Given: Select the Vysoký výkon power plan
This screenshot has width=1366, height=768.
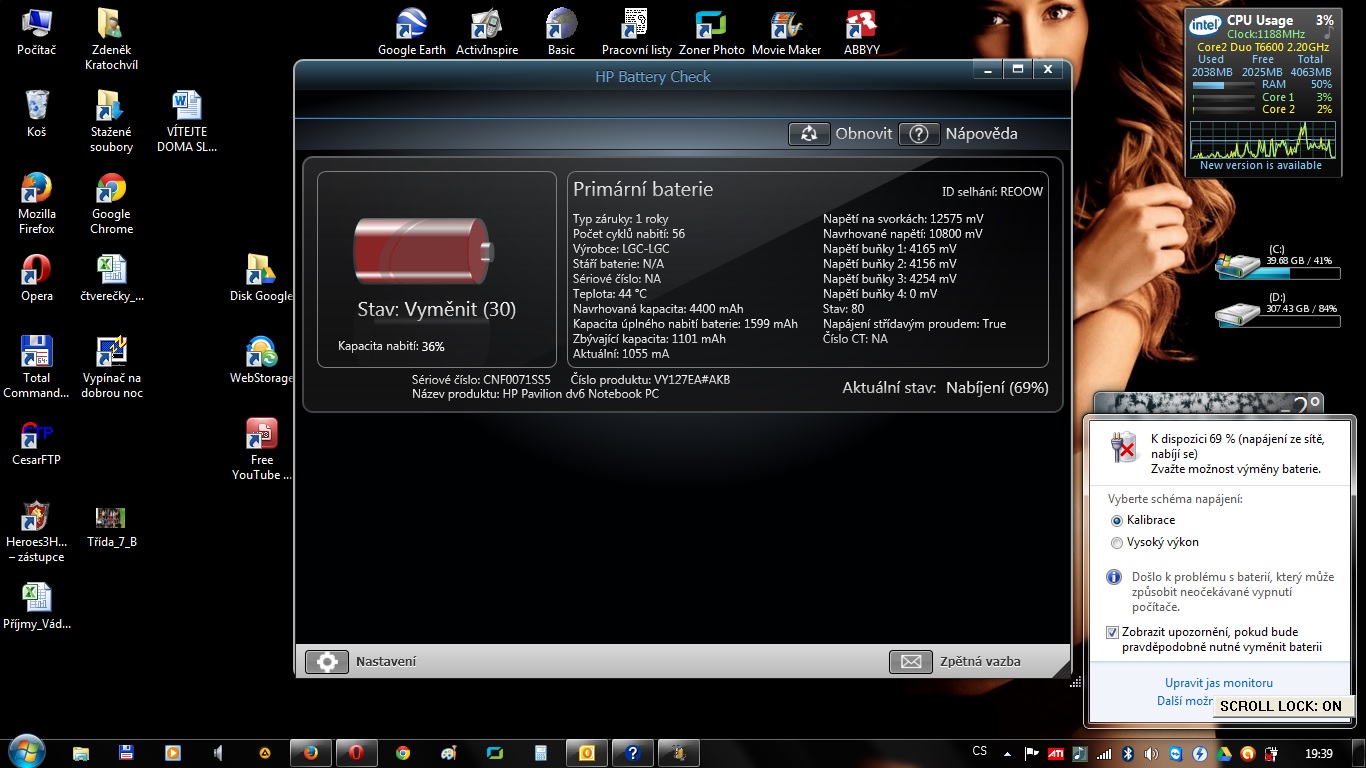Looking at the screenshot, I should [1117, 543].
